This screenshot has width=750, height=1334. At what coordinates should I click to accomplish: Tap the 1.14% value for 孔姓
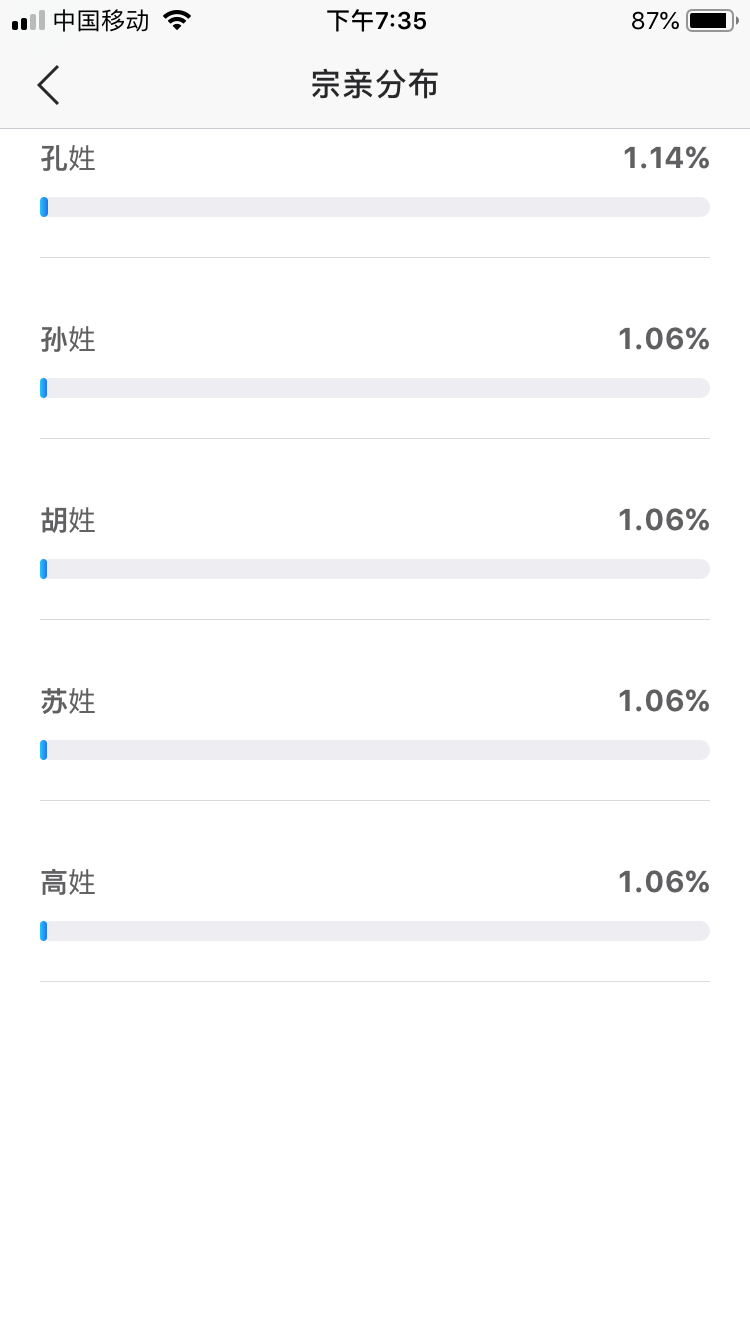tap(666, 158)
